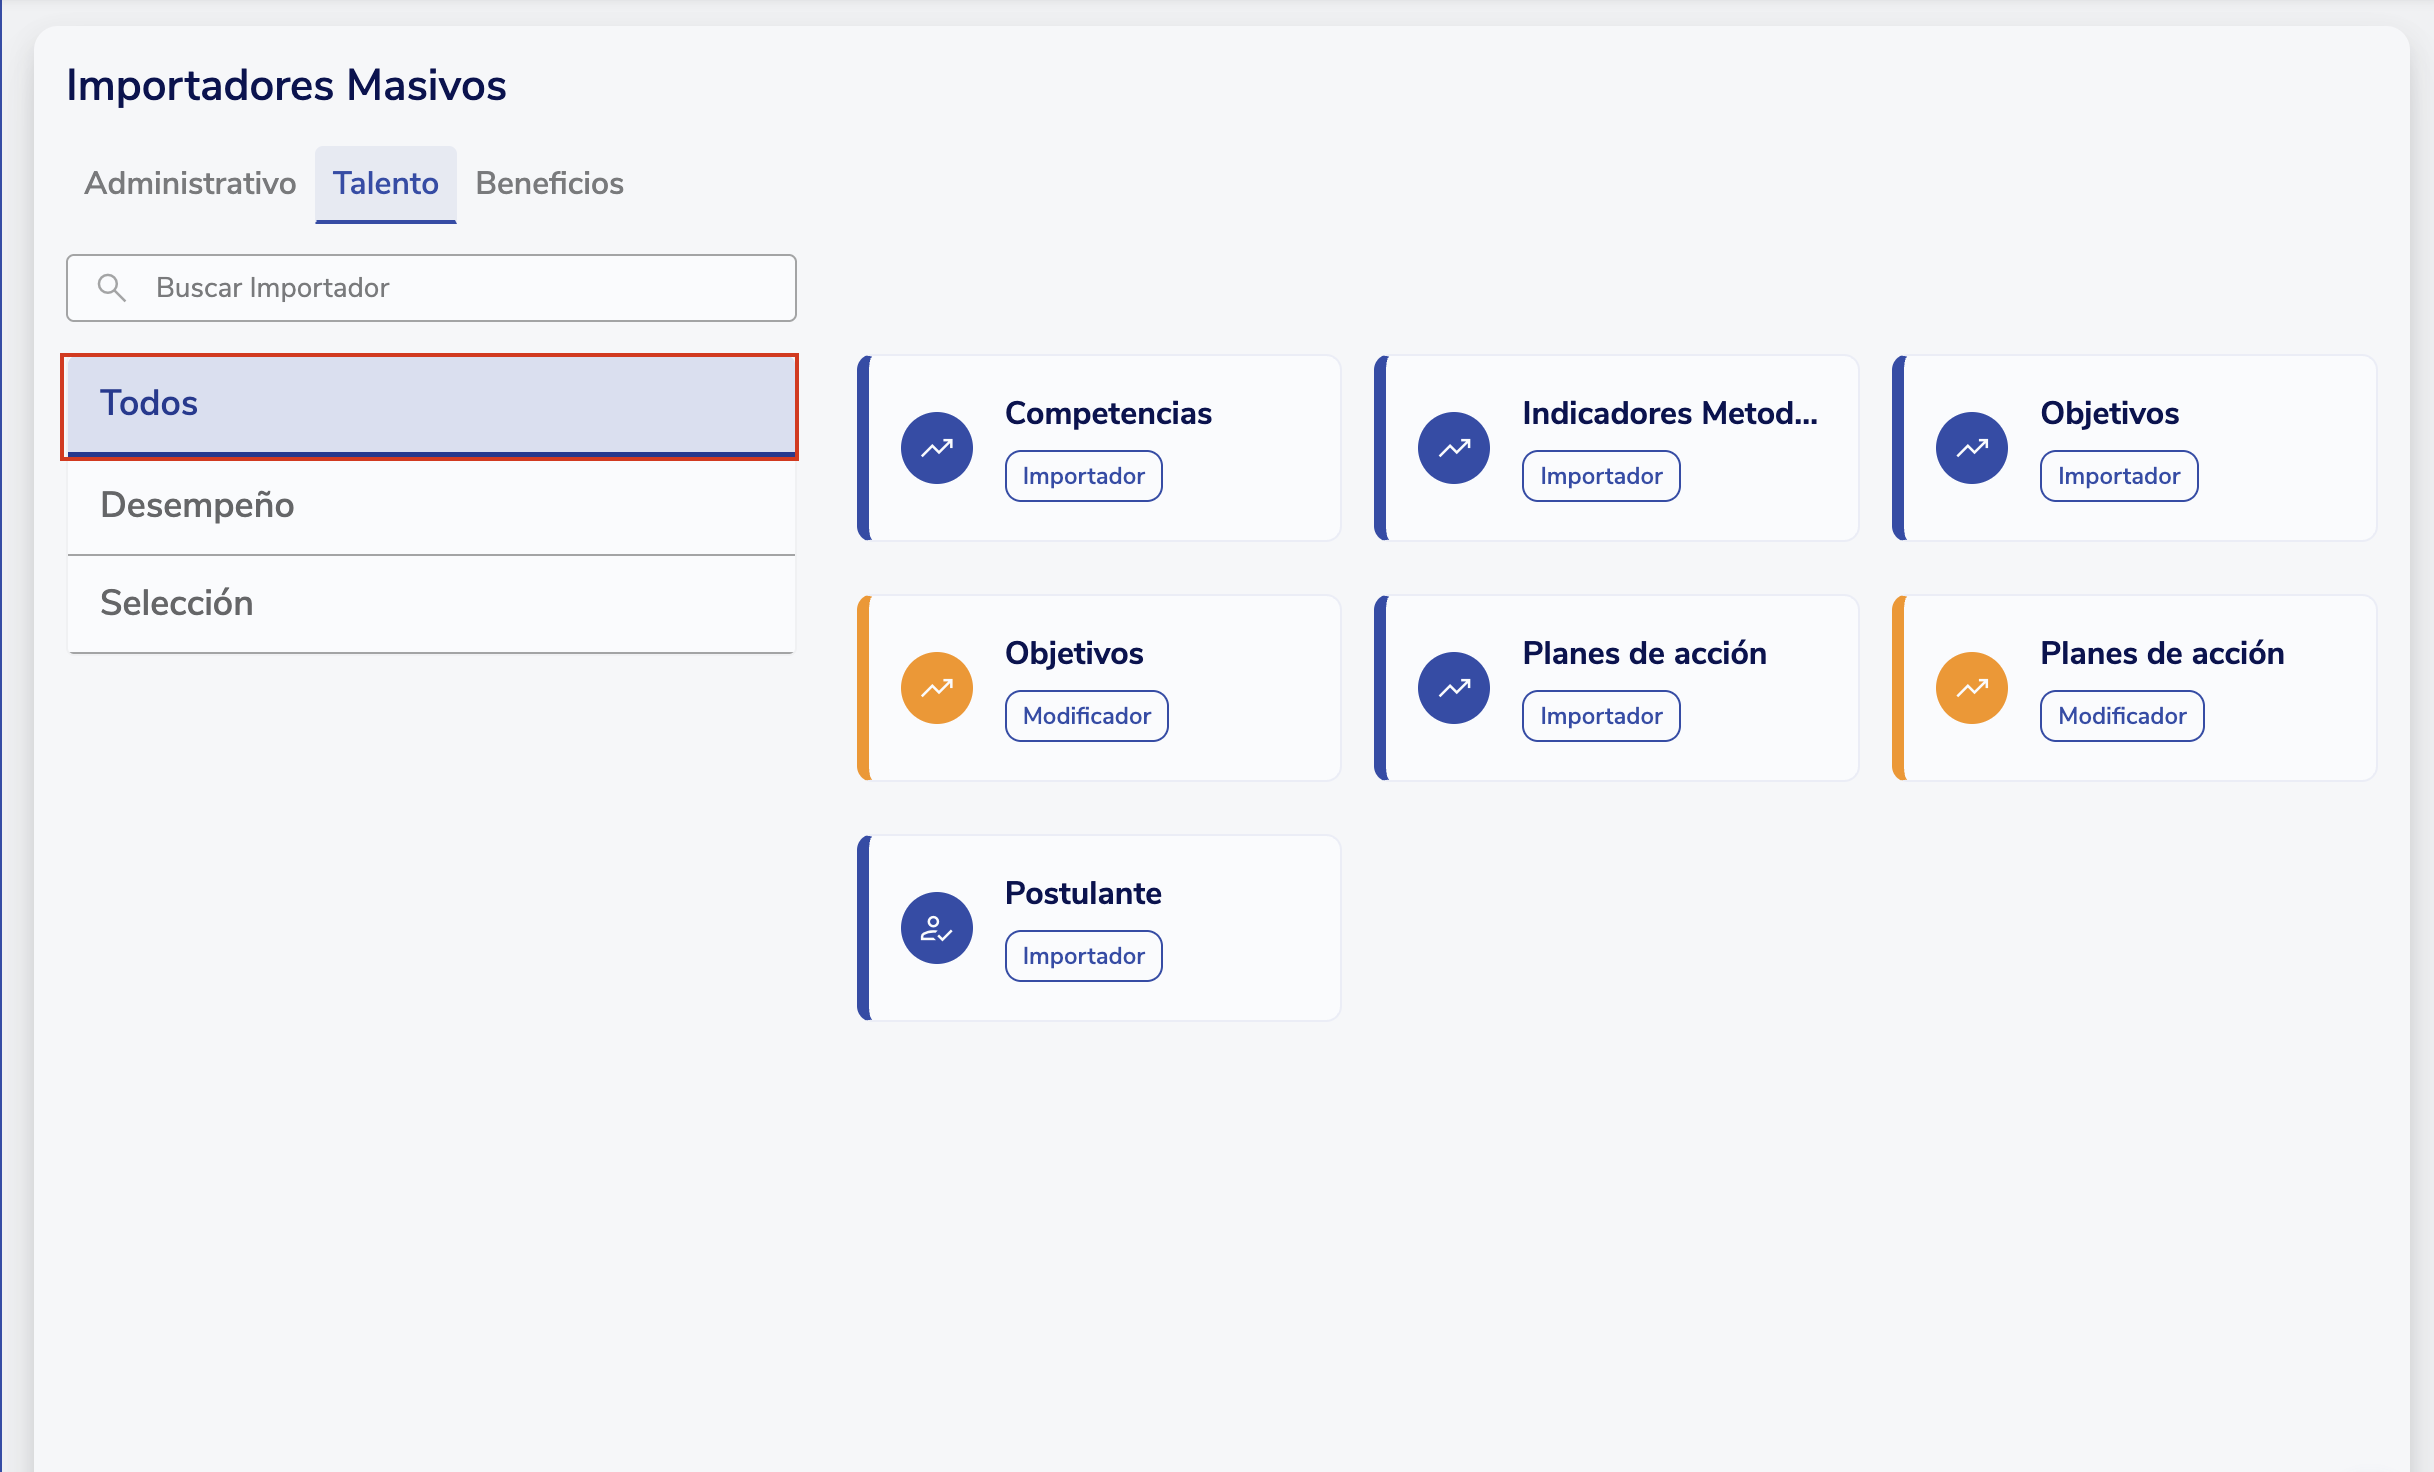Viewport: 2434px width, 1472px height.
Task: Select the Talento tab
Action: click(x=385, y=184)
